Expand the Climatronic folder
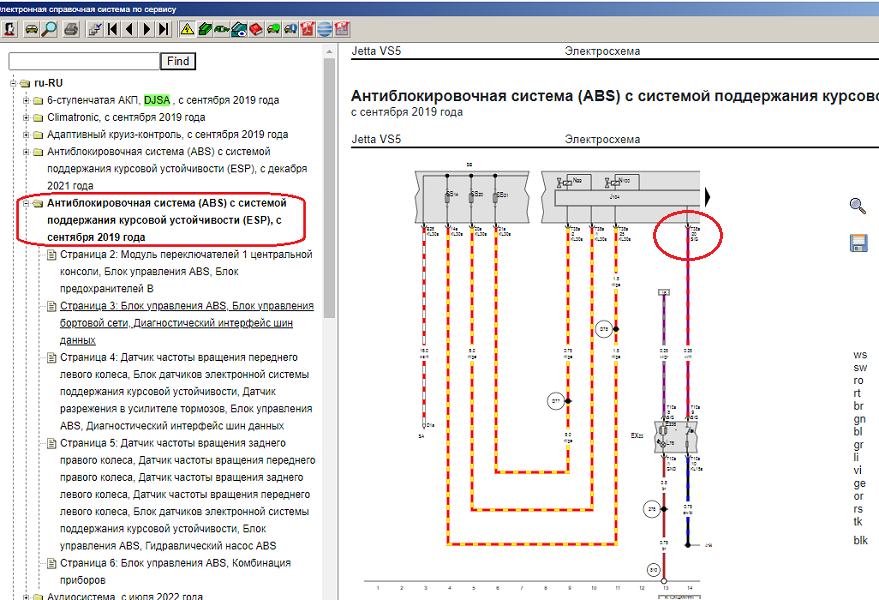The width and height of the screenshot is (879, 600). coord(26,118)
